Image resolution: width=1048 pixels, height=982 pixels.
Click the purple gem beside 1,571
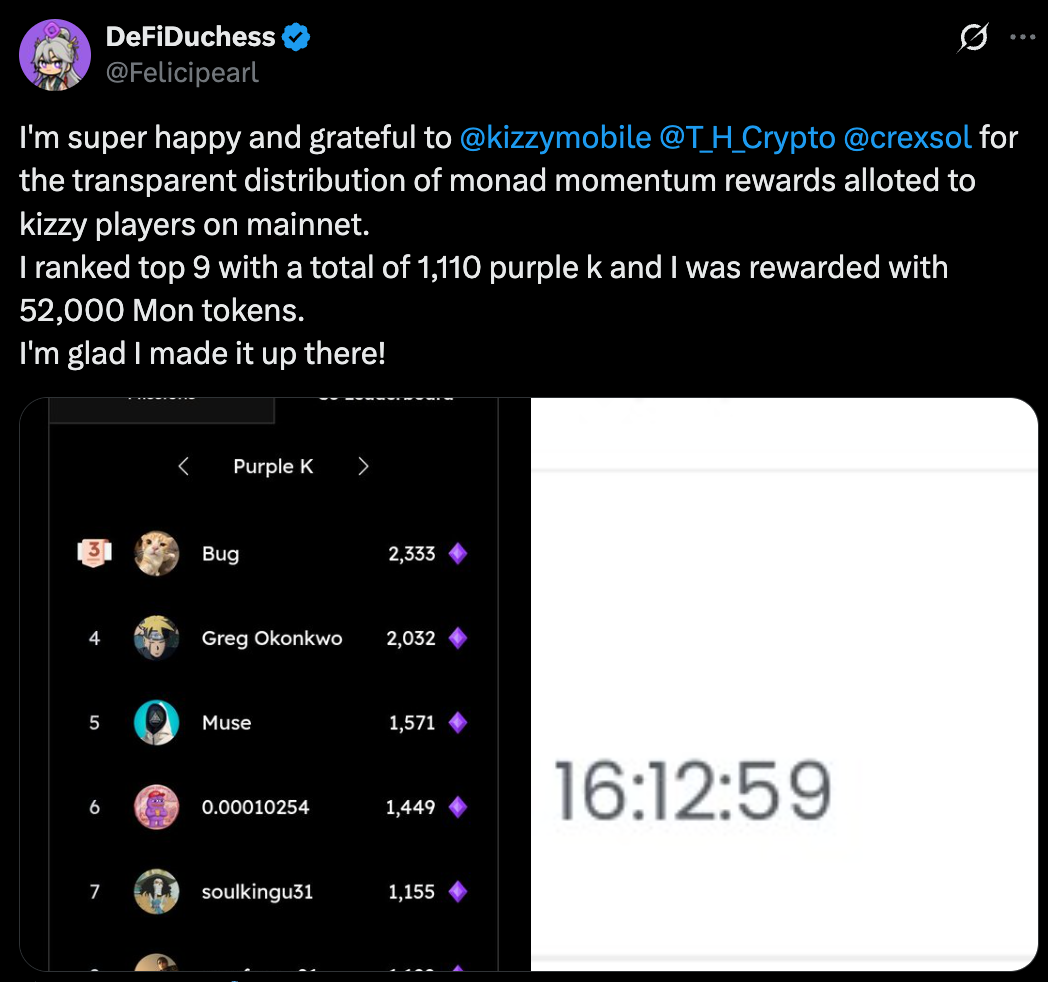(x=458, y=722)
